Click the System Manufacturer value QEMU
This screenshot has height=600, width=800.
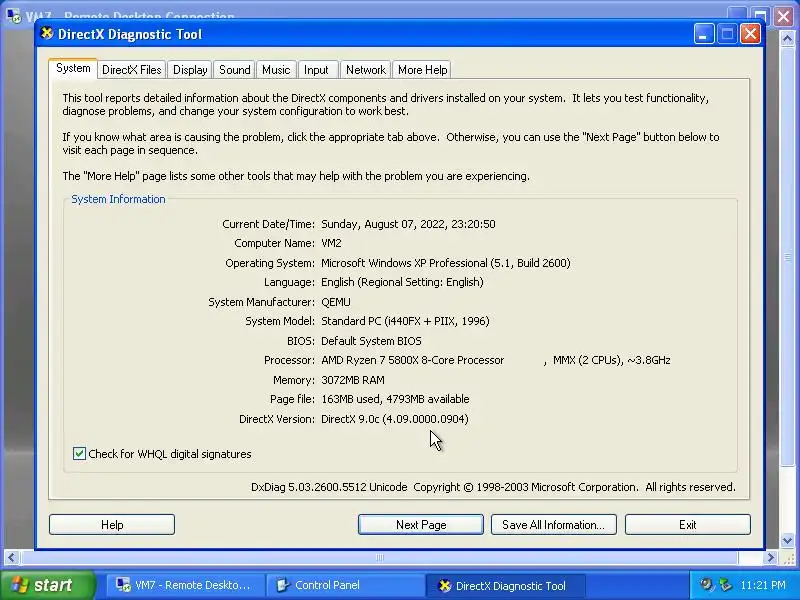click(336, 302)
